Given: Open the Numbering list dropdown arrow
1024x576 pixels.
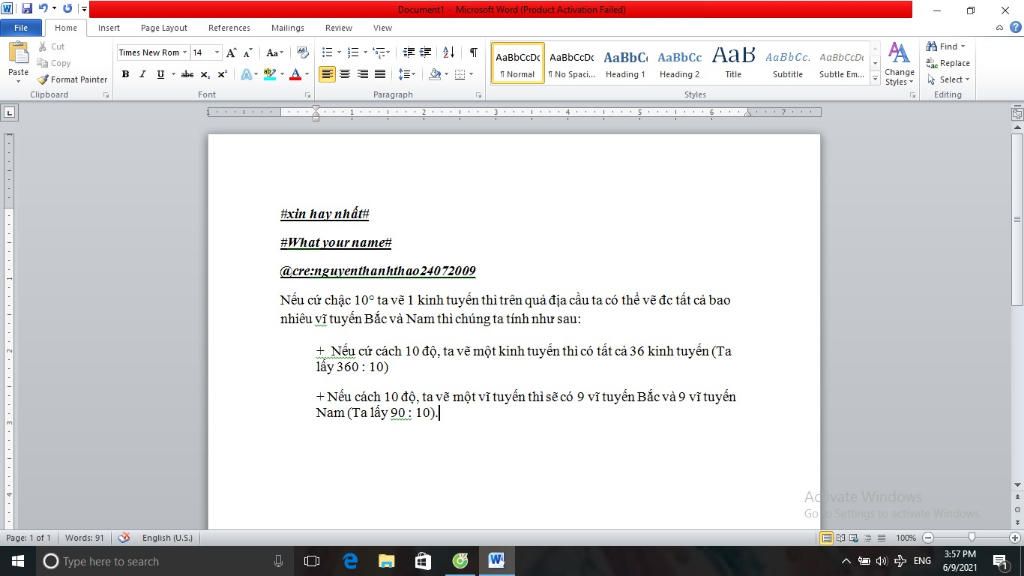Looking at the screenshot, I should click(364, 52).
